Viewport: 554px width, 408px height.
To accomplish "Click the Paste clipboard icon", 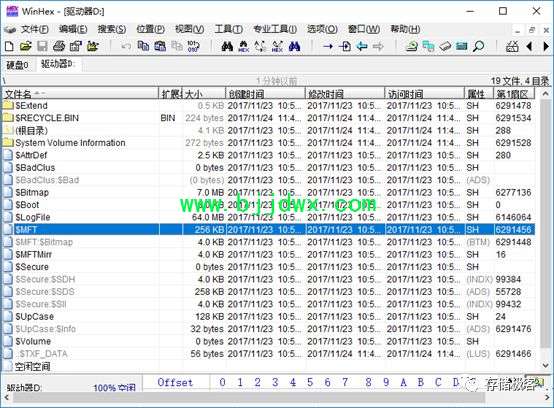I will pyautogui.click(x=160, y=46).
